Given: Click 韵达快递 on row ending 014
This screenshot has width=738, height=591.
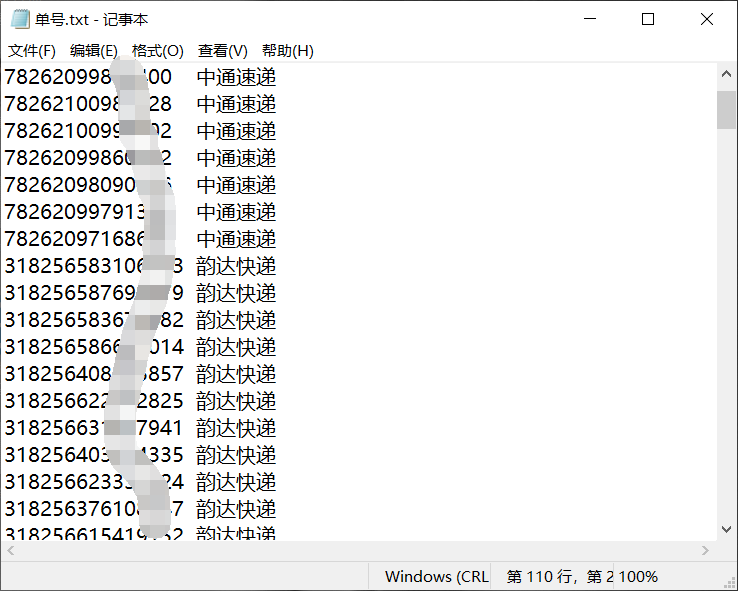Looking at the screenshot, I should click(x=236, y=347).
